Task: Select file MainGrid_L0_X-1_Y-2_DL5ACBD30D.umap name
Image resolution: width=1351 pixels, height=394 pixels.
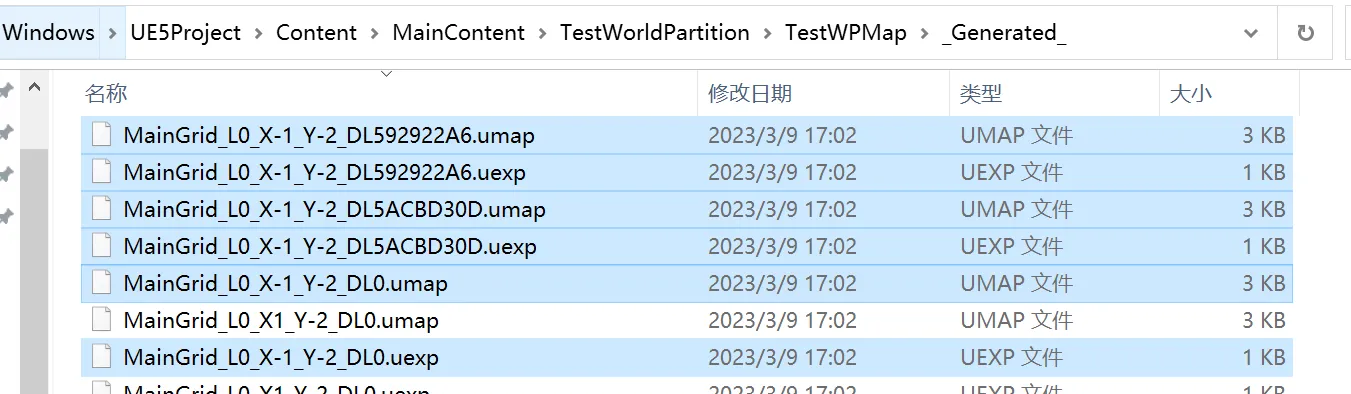Action: click(x=334, y=209)
